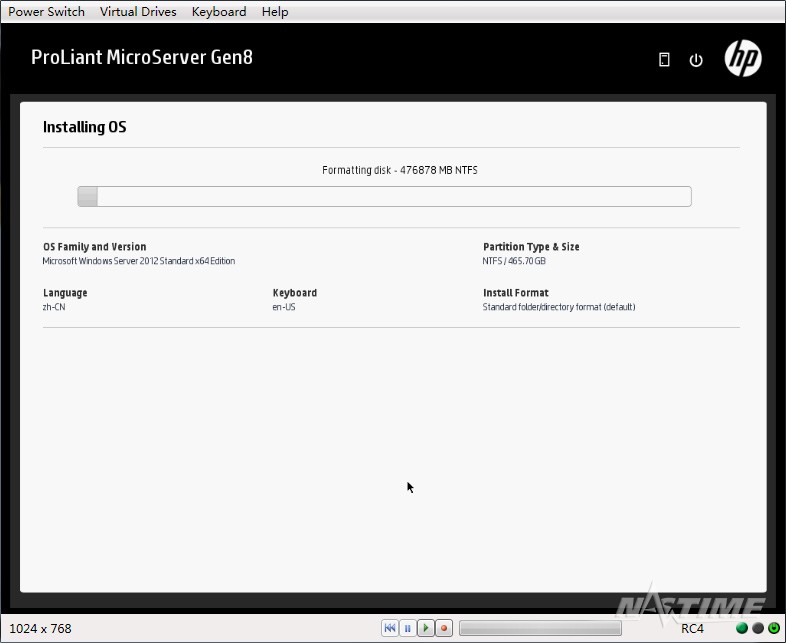Click the first green status indicator
Viewport: 786px width, 643px height.
(742, 628)
